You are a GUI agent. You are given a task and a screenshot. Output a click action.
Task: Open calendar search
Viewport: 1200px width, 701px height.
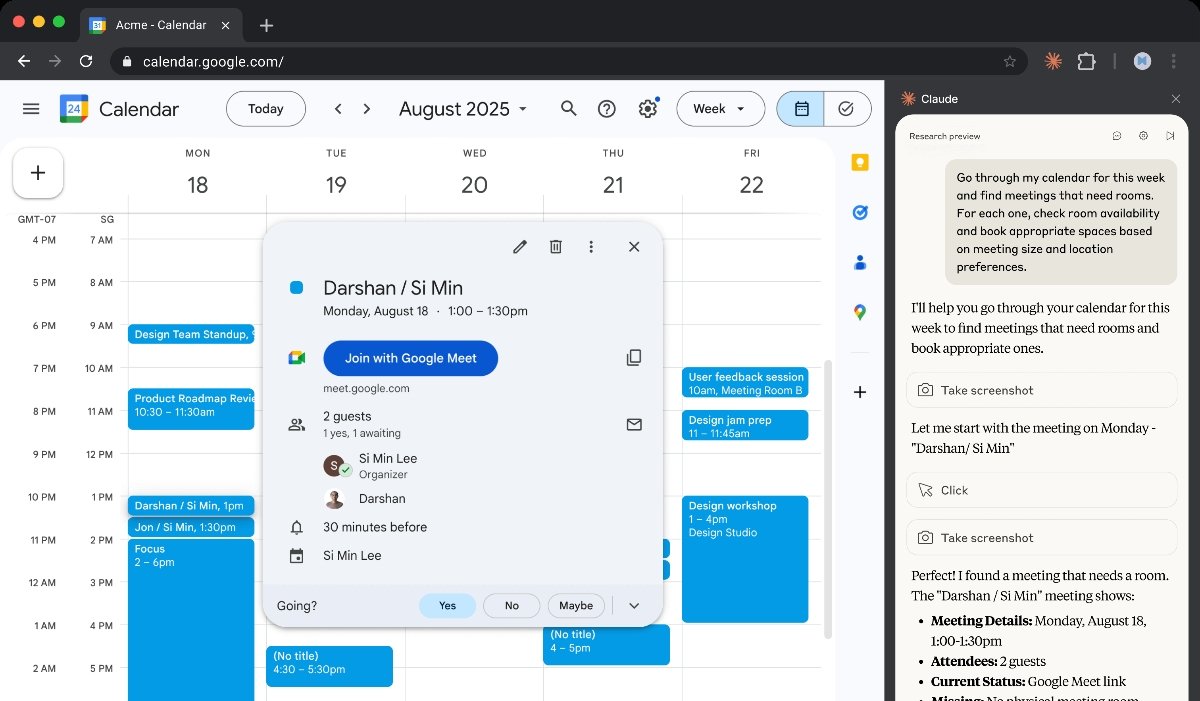568,108
